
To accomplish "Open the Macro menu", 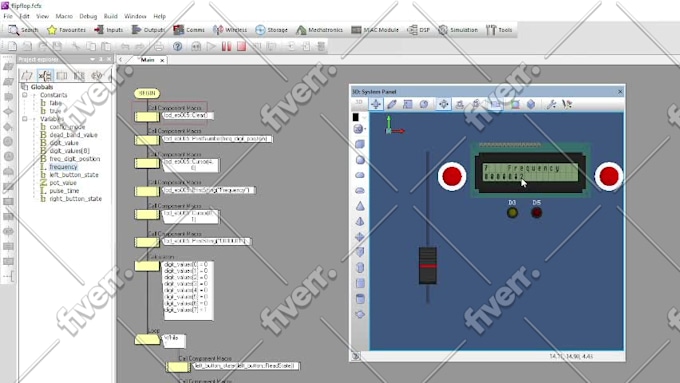I will pyautogui.click(x=64, y=16).
